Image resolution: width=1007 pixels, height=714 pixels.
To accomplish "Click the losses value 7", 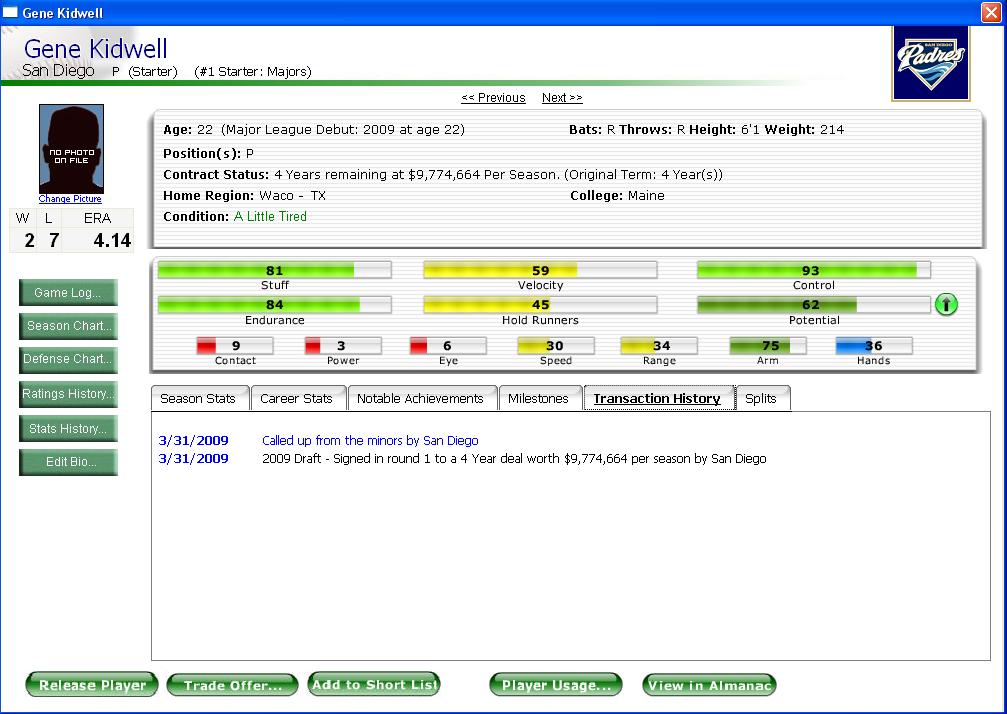I will coord(54,240).
